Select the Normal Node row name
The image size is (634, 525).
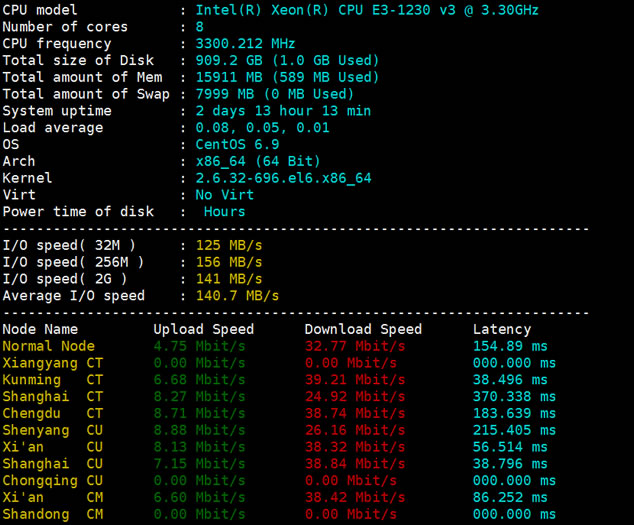tap(48, 346)
